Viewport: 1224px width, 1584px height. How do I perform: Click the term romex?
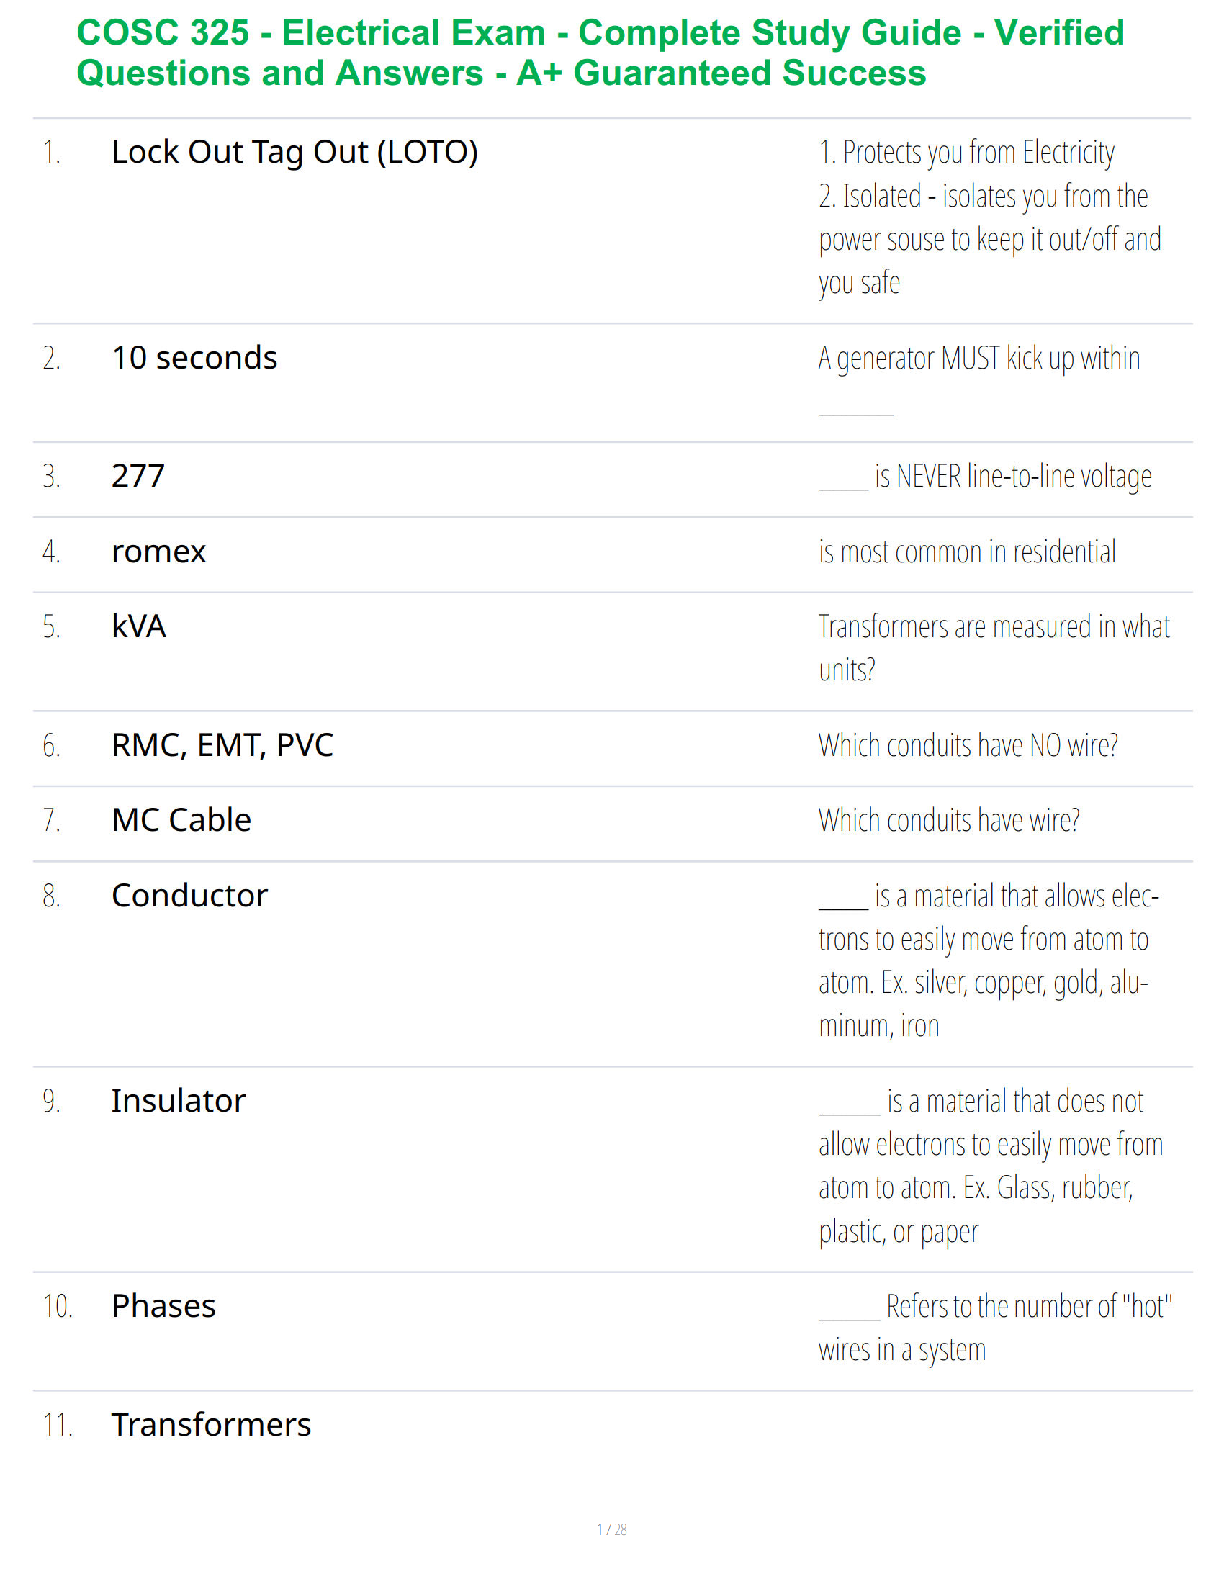coord(159,552)
